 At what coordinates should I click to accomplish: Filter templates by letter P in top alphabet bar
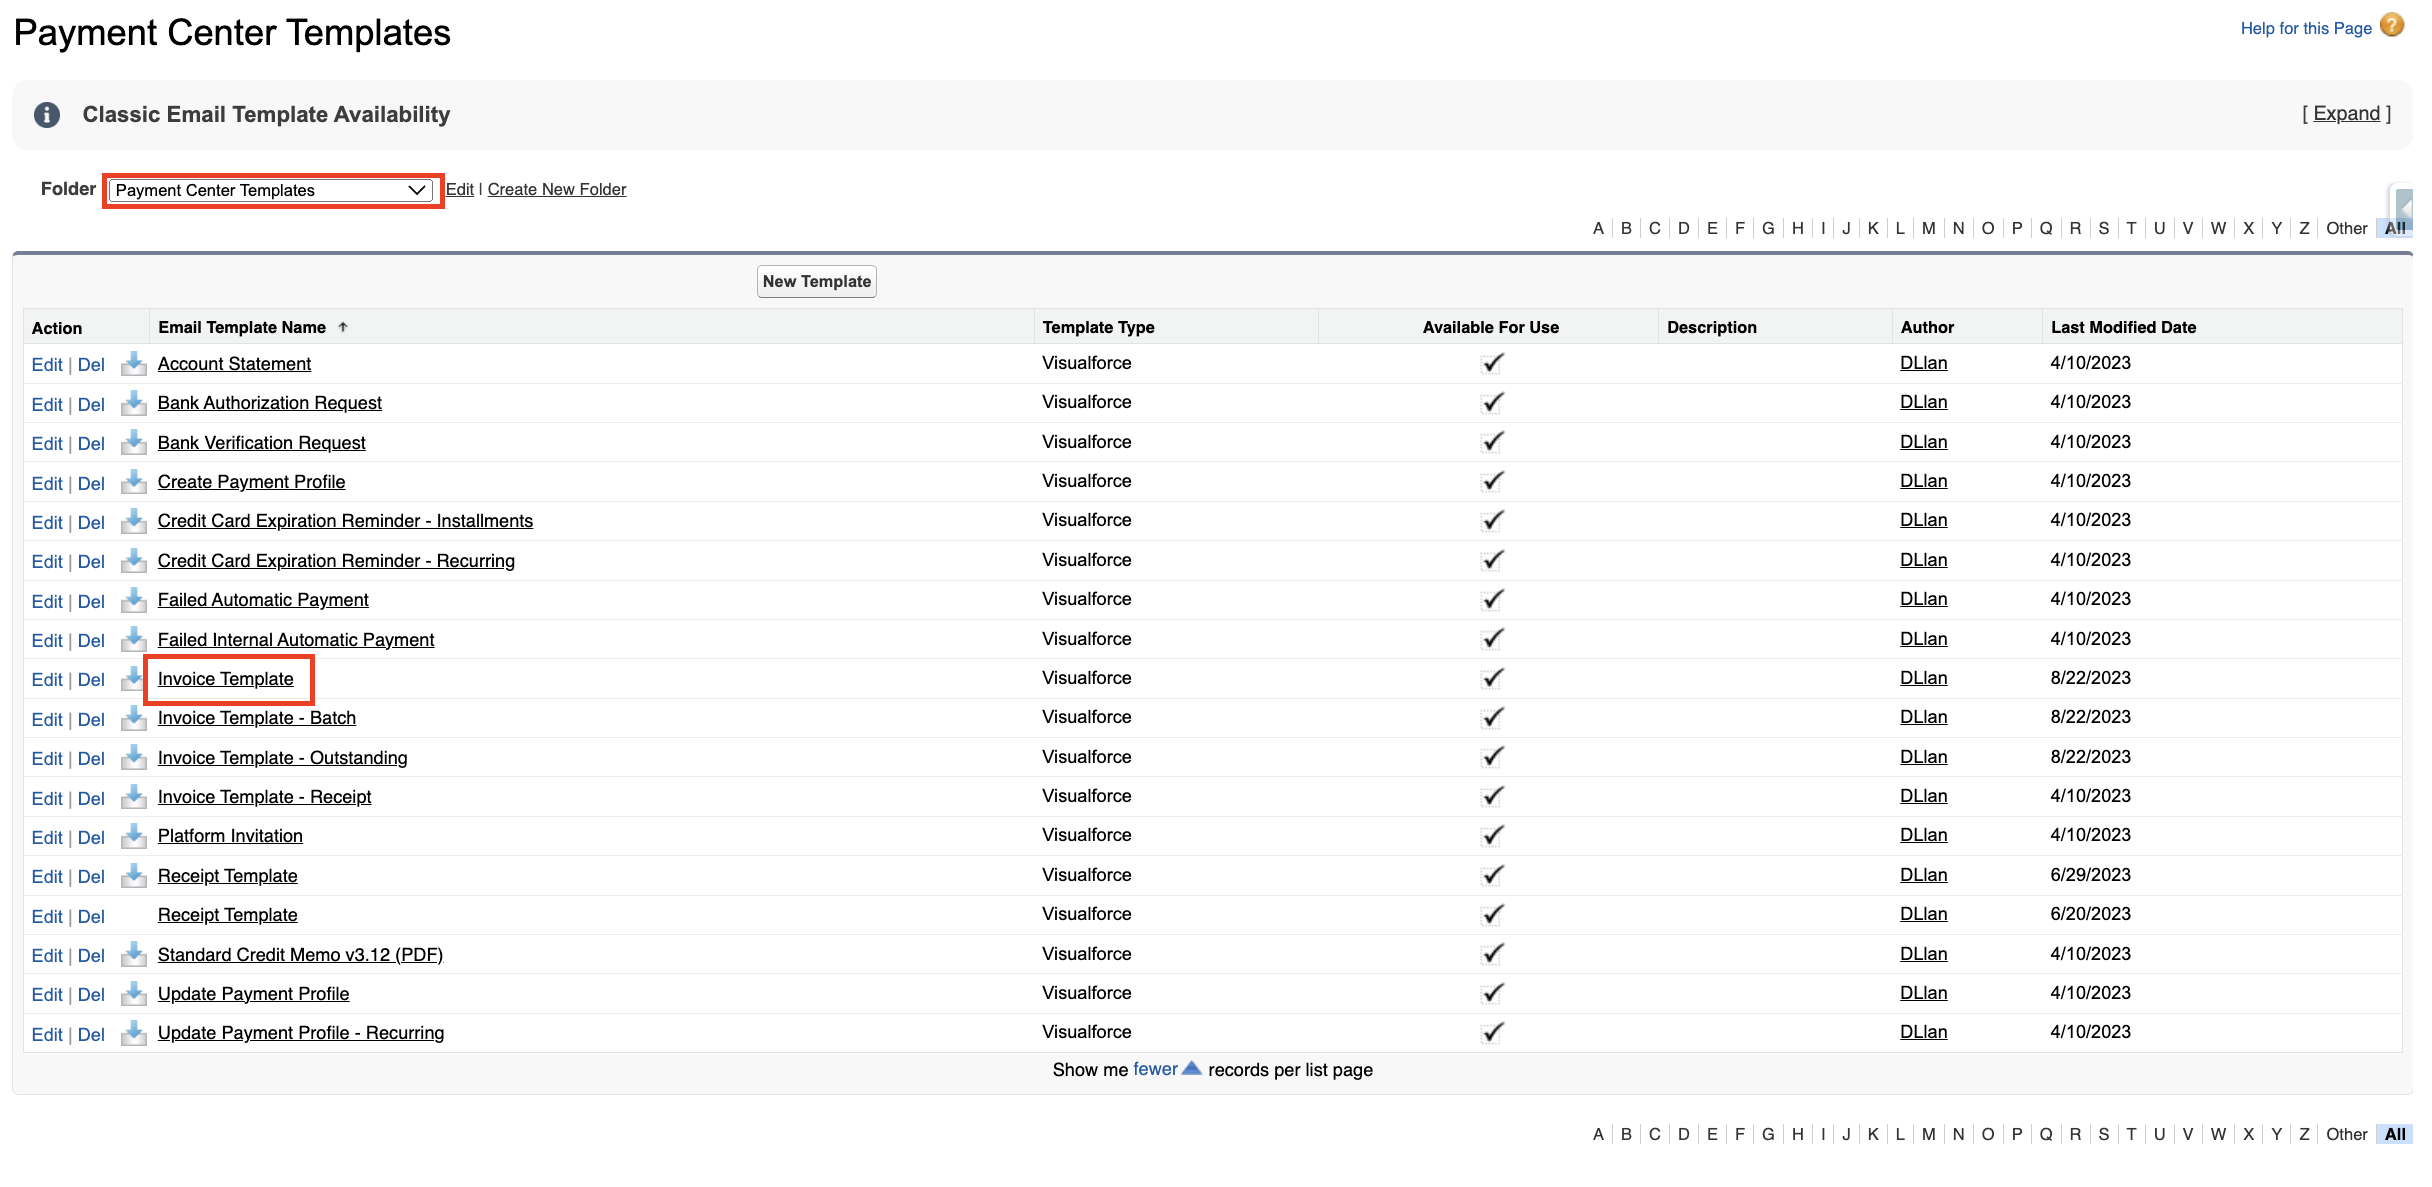click(2016, 228)
